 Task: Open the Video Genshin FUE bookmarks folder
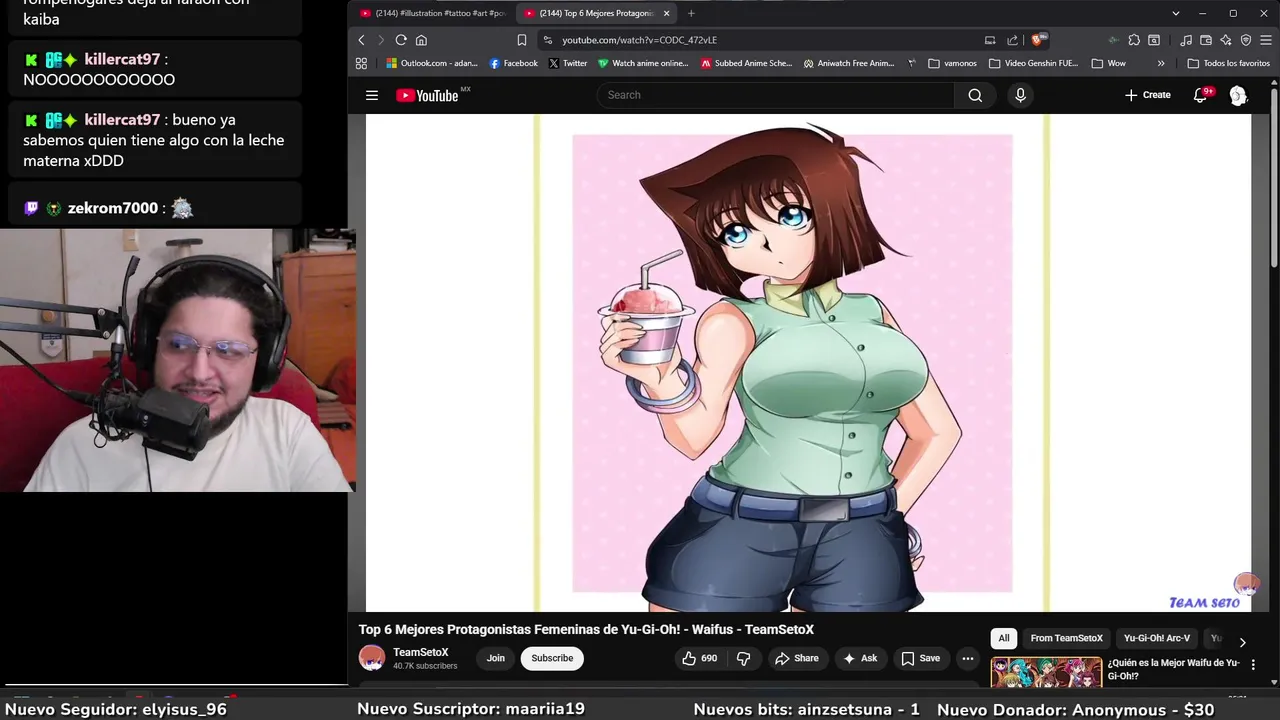[x=1034, y=63]
